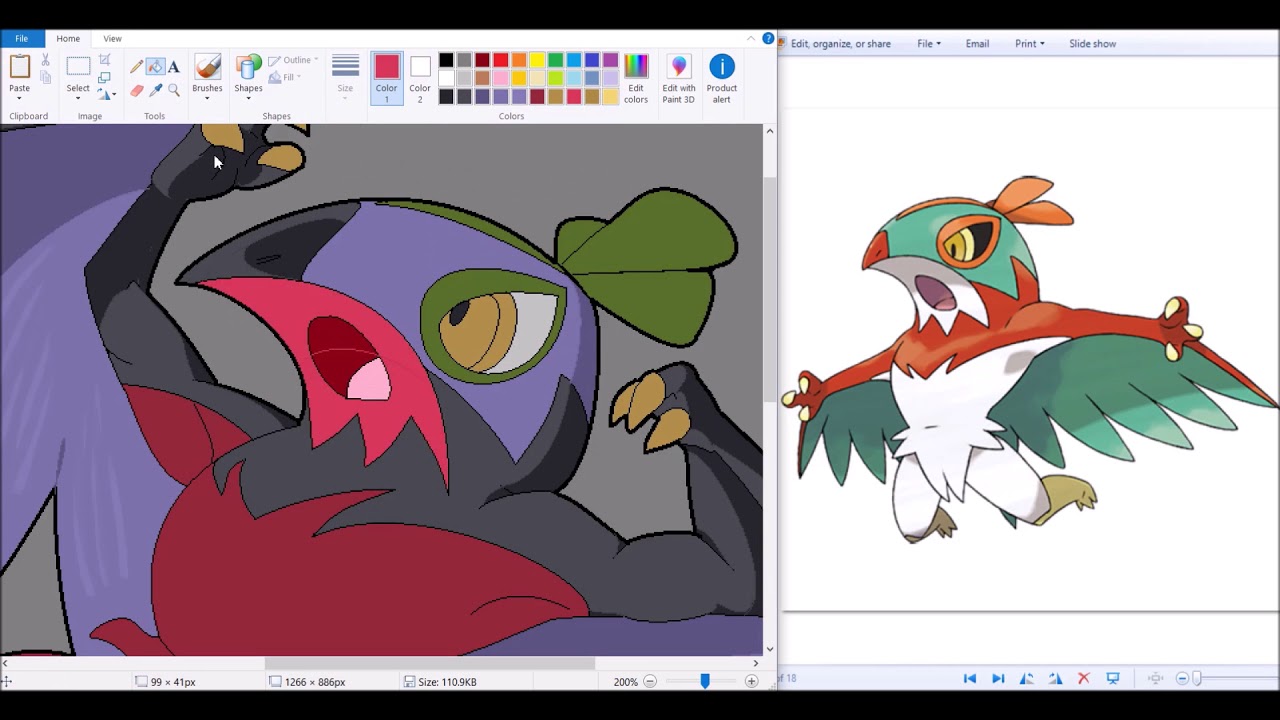Switch to the View ribbon tab
Screen dimensions: 1280x720
point(112,38)
